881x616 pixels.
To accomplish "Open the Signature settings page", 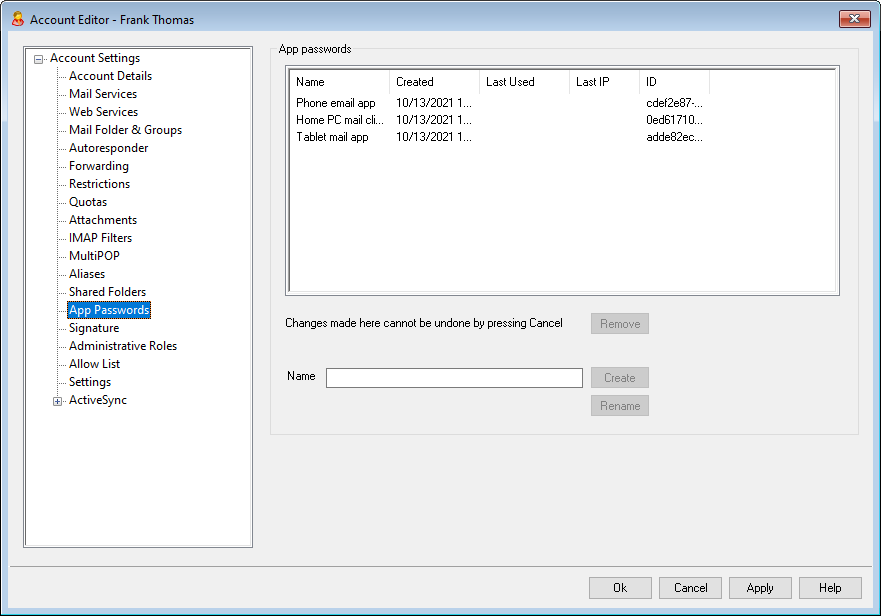I will [93, 328].
